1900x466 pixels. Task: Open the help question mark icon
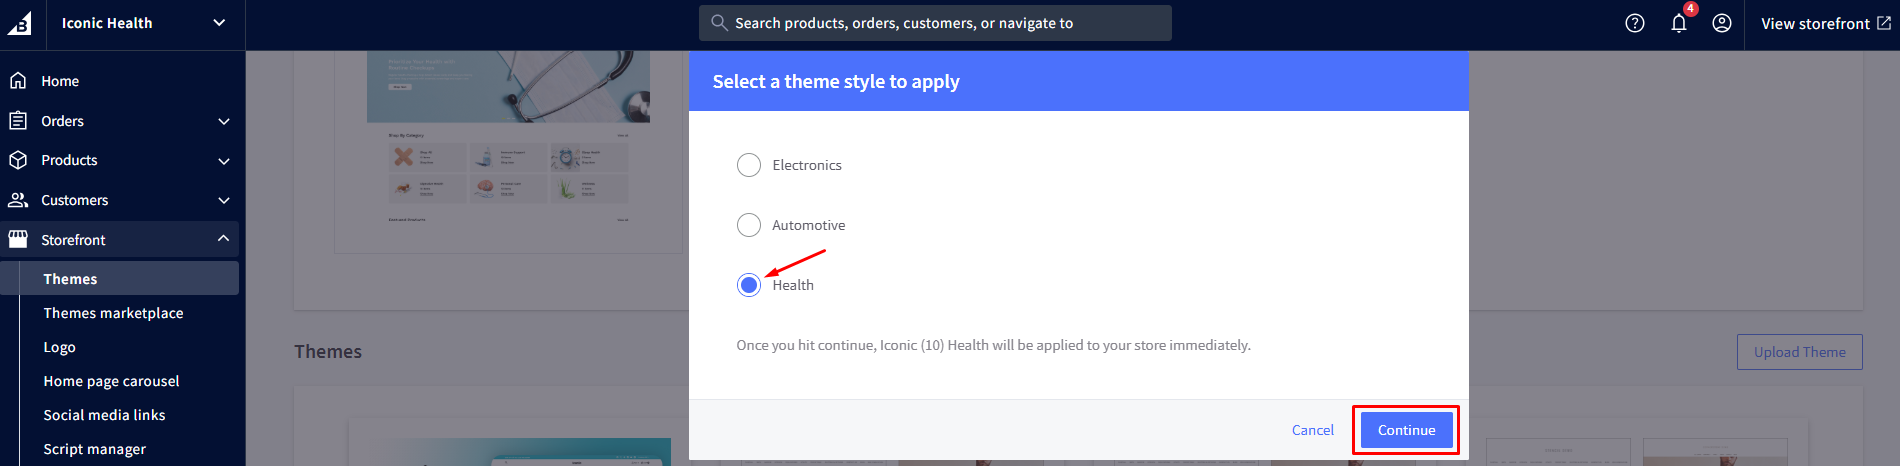1635,23
